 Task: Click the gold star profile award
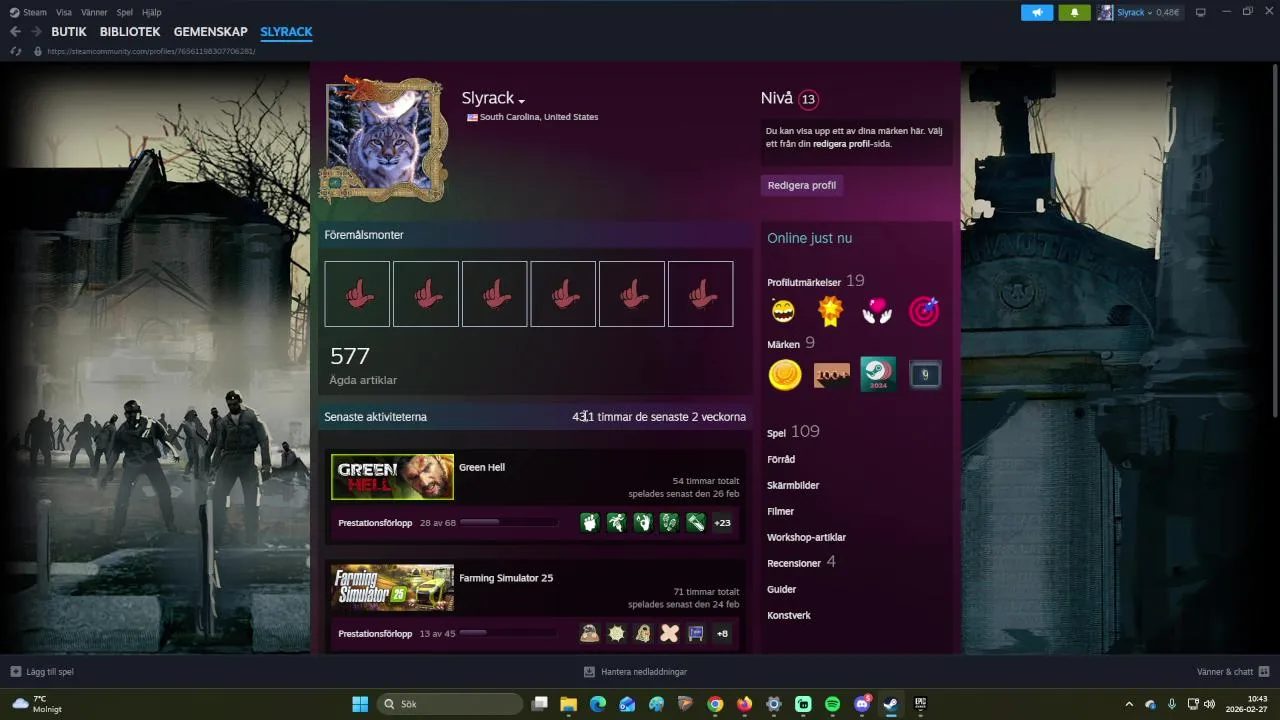click(830, 311)
